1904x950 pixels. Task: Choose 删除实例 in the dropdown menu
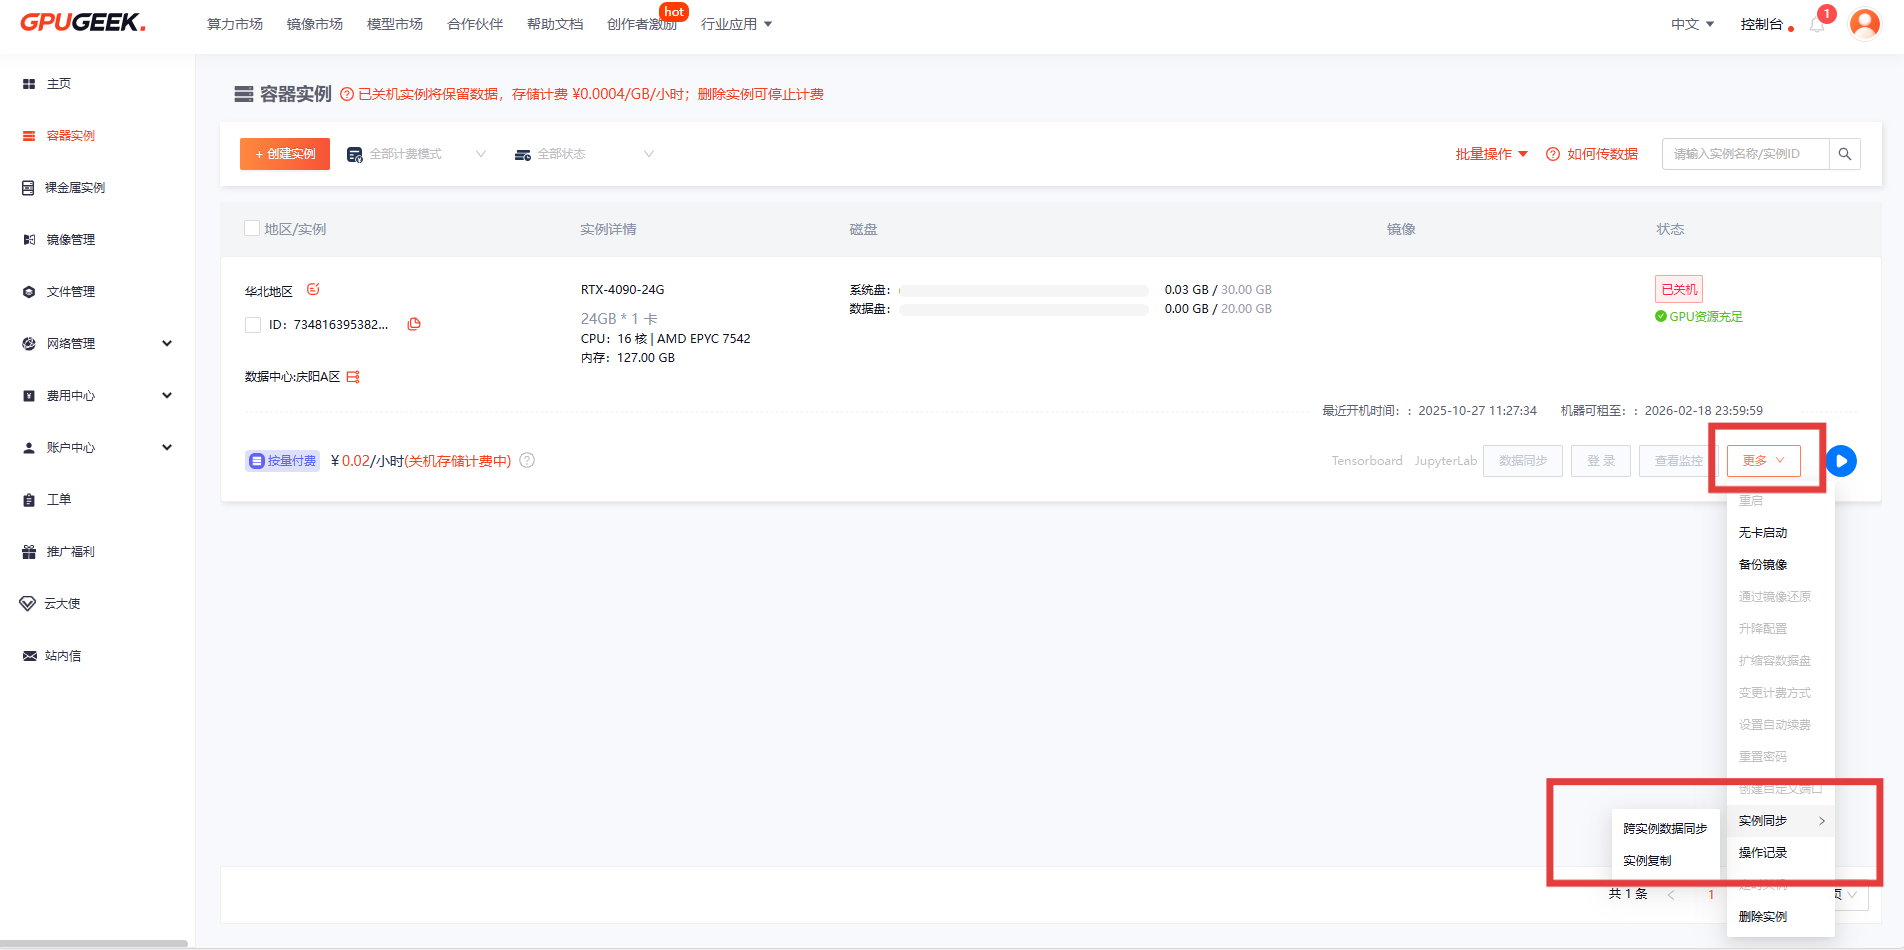1763,917
